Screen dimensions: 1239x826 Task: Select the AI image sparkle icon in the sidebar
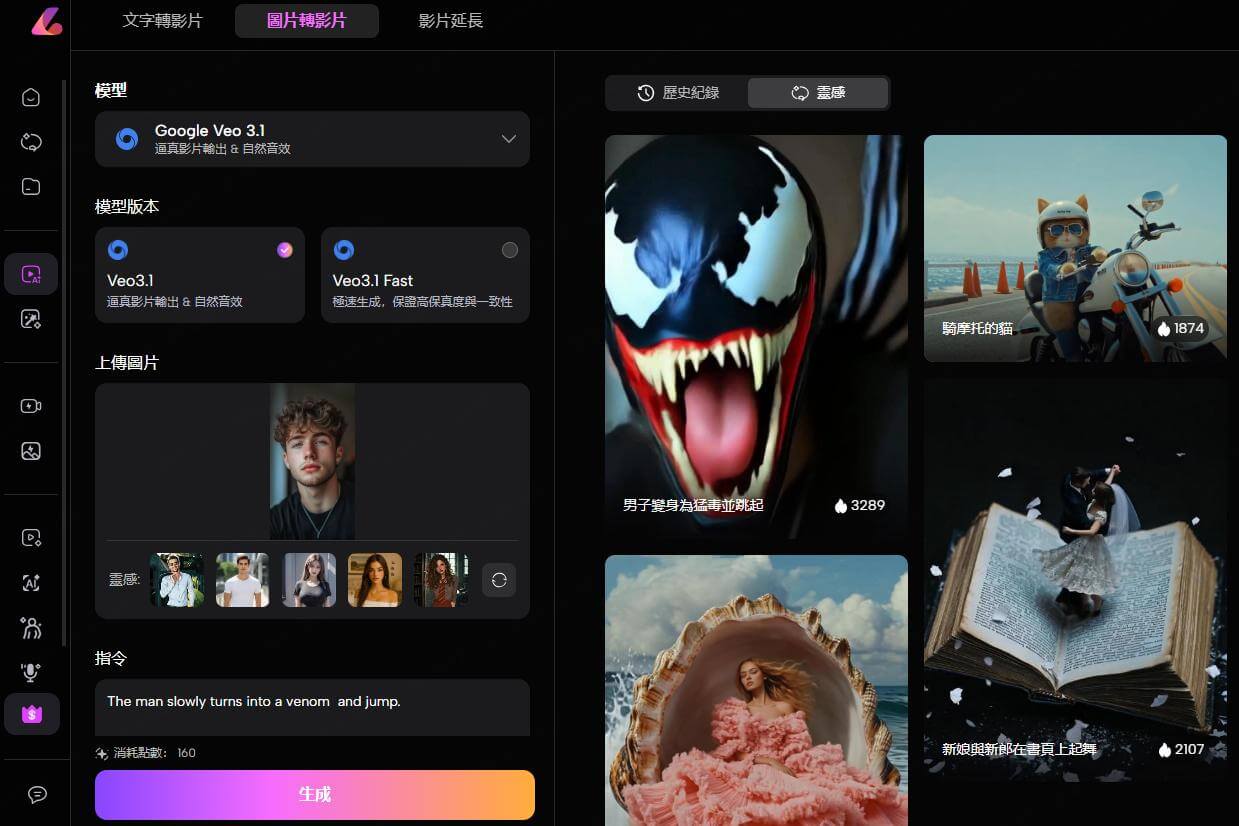31,319
